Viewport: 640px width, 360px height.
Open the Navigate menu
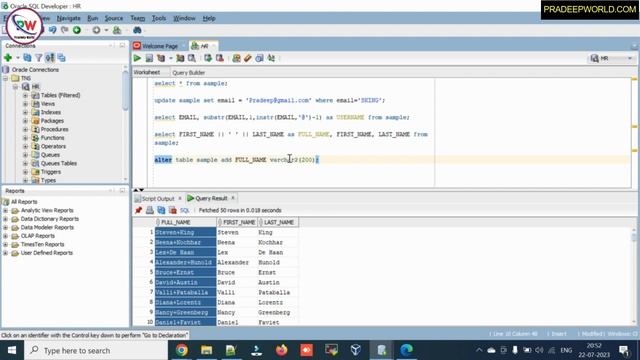(x=68, y=18)
